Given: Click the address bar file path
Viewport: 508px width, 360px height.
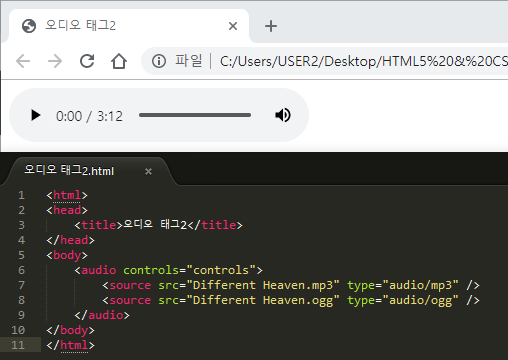Looking at the screenshot, I should click(x=364, y=61).
